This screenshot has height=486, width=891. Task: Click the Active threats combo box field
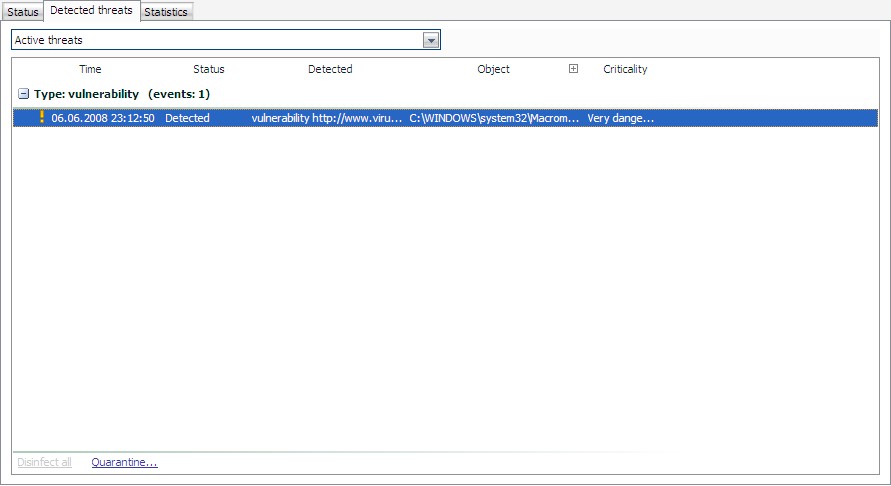point(226,40)
